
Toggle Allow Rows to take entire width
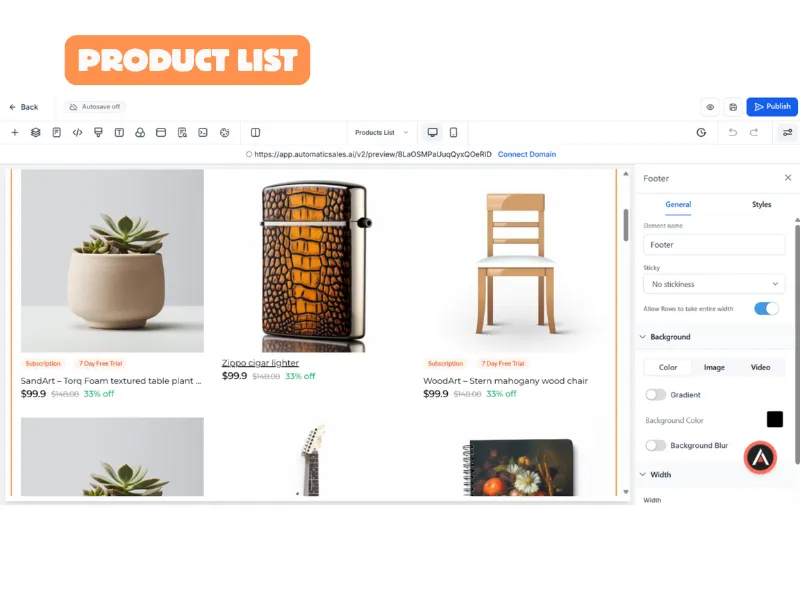pos(766,309)
